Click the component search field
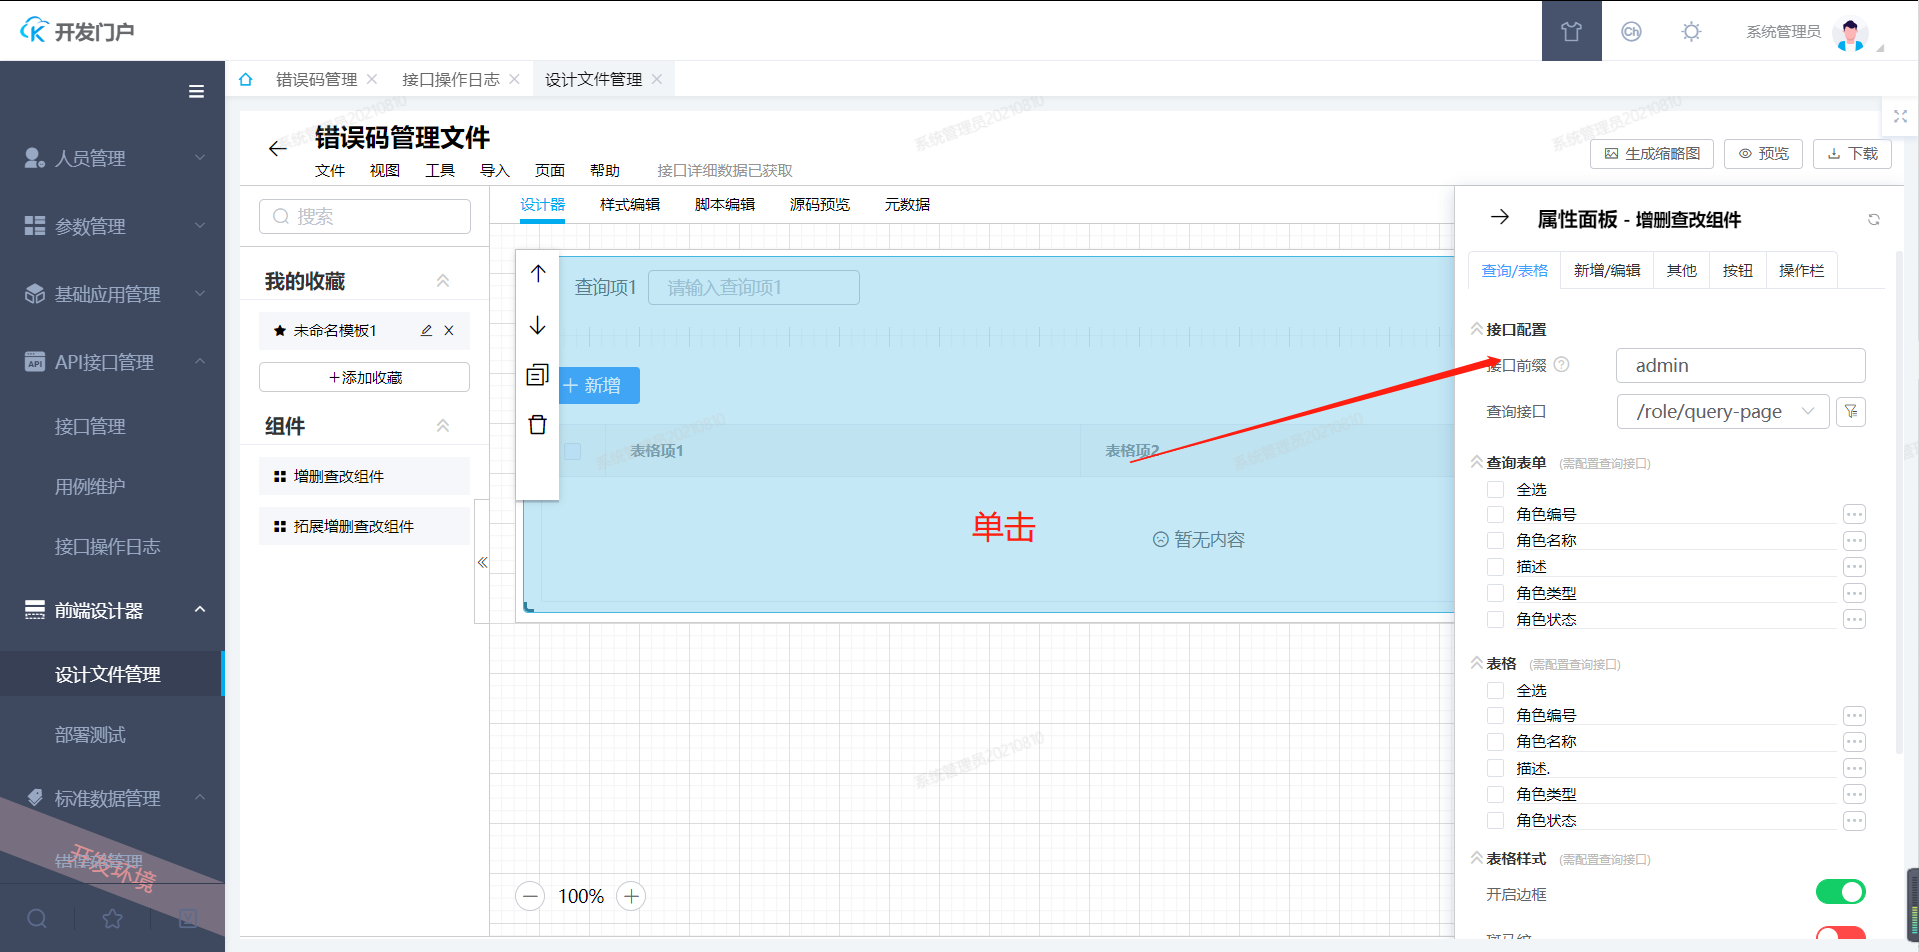The width and height of the screenshot is (1919, 952). 365,216
